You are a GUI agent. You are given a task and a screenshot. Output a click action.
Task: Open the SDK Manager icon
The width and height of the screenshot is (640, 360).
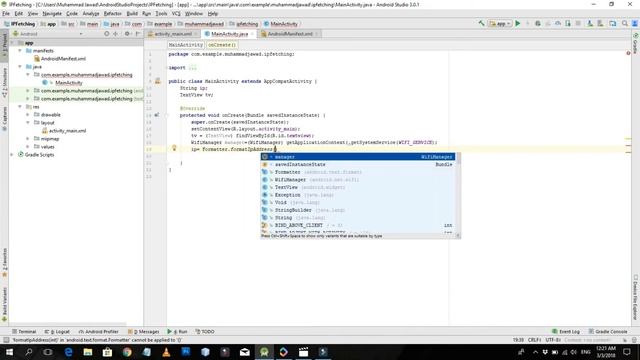600,24
